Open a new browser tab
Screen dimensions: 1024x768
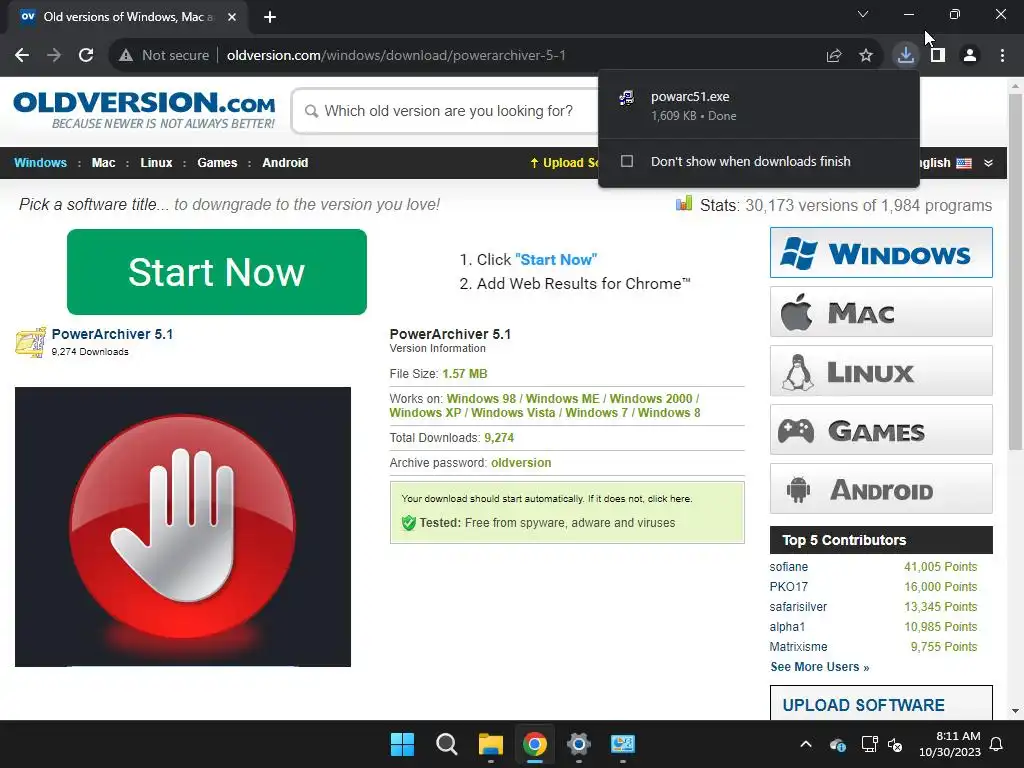[x=270, y=17]
